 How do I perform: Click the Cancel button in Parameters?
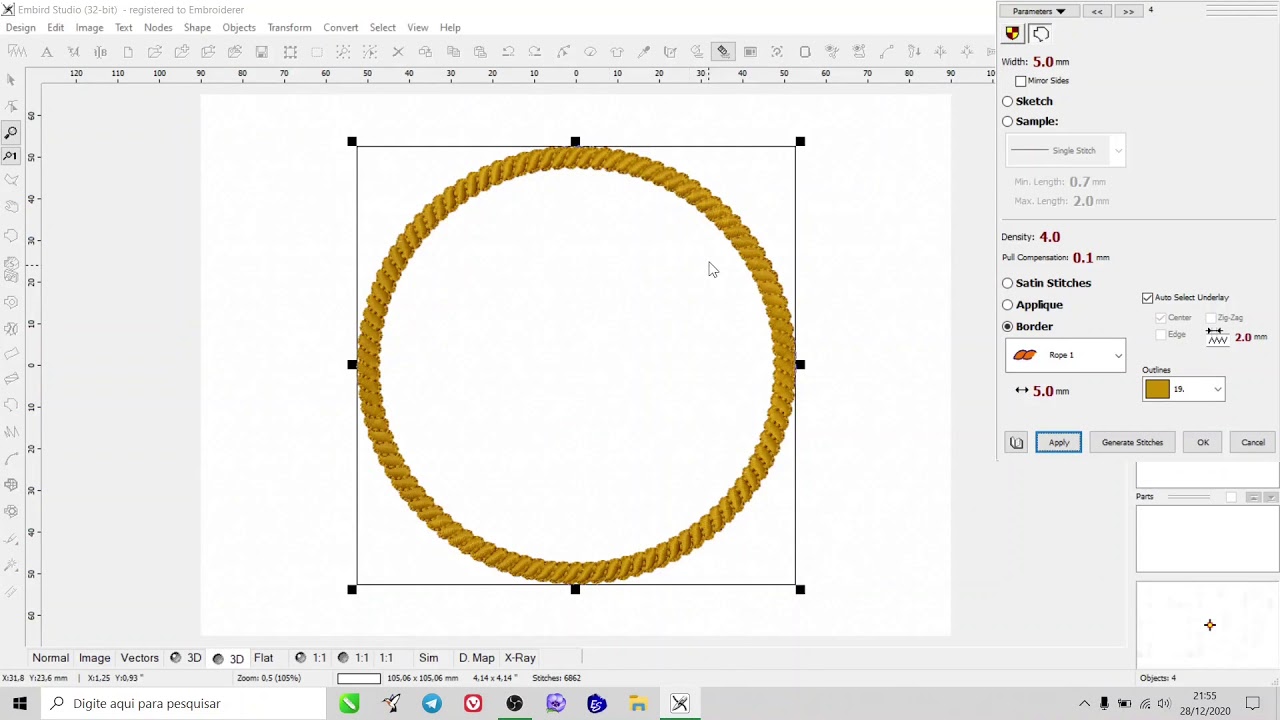(x=1253, y=442)
